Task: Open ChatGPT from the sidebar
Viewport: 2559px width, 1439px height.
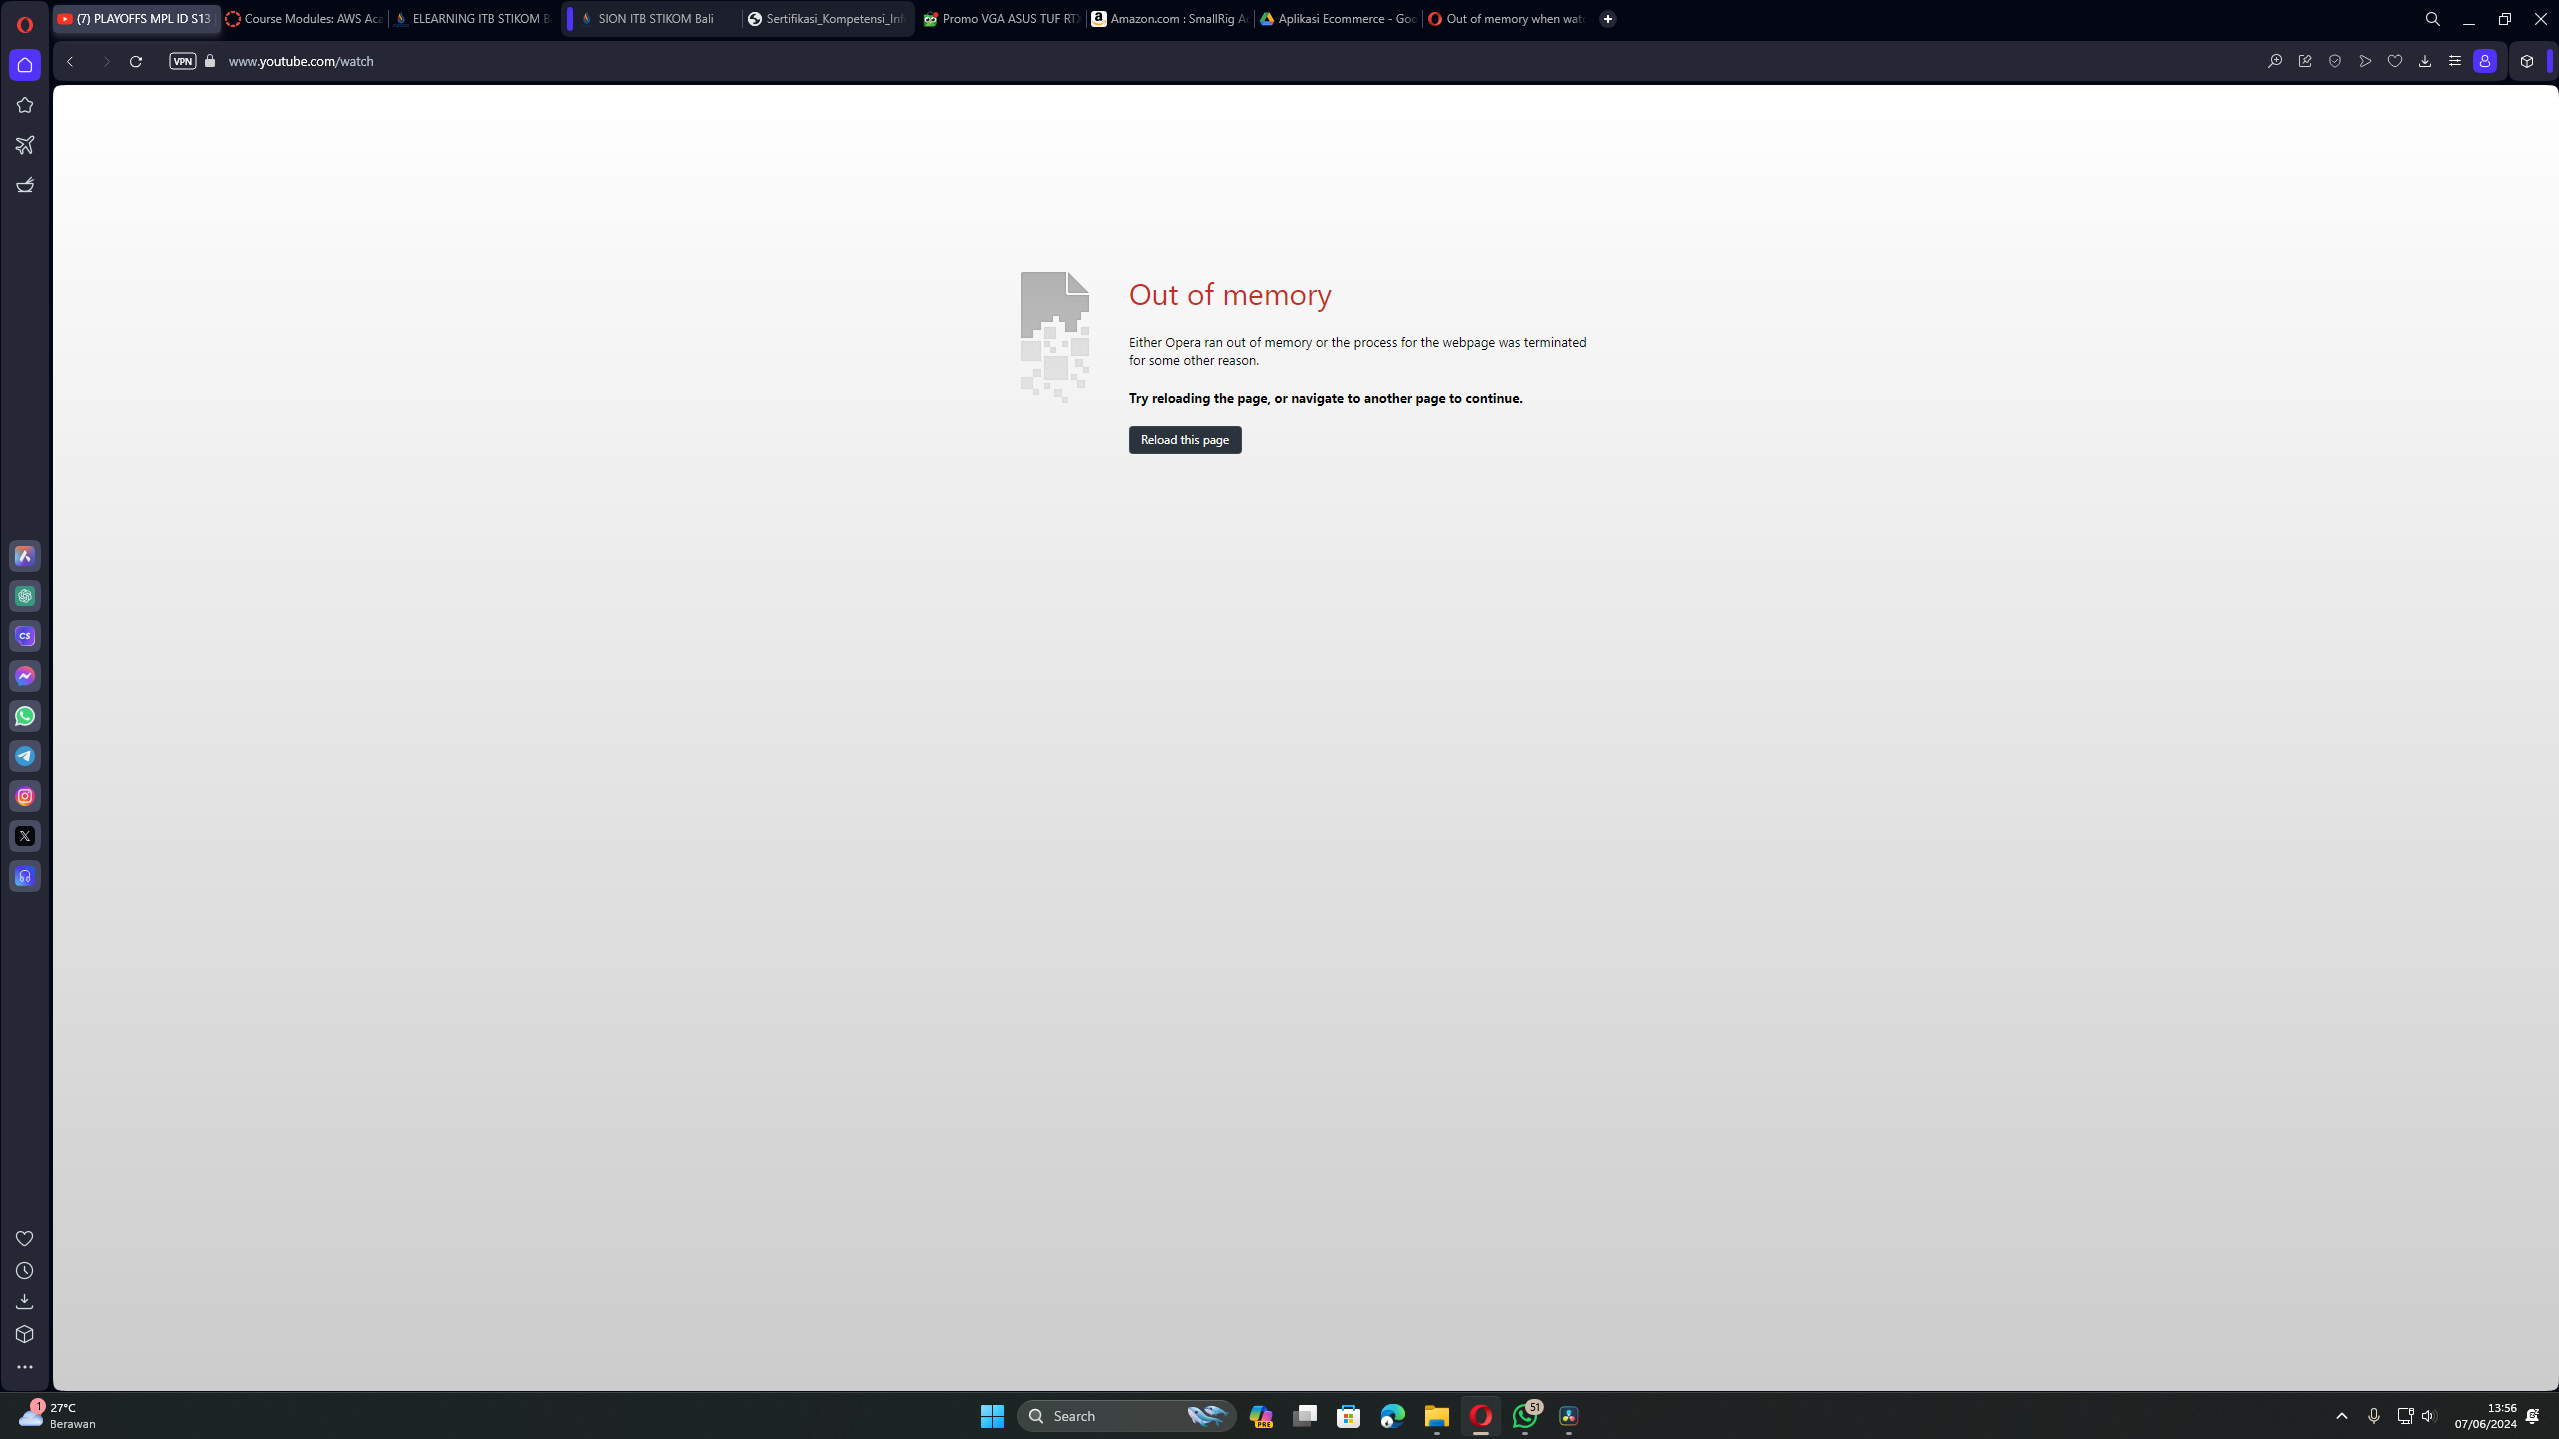Action: (25, 596)
